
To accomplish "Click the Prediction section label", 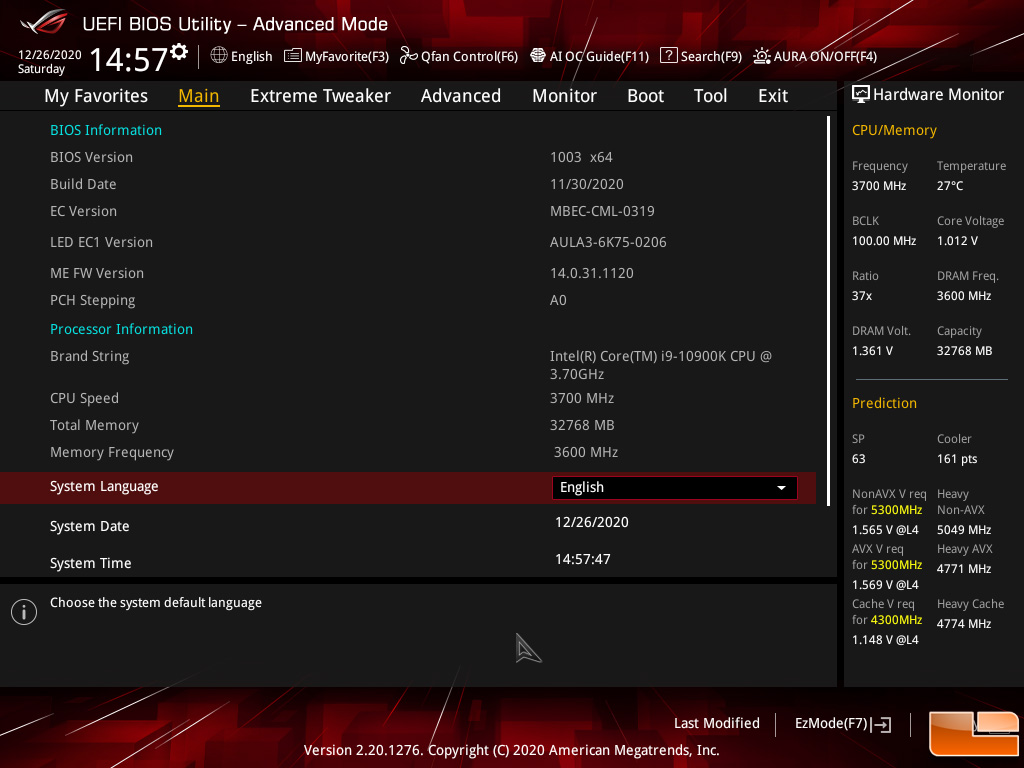I will click(884, 403).
